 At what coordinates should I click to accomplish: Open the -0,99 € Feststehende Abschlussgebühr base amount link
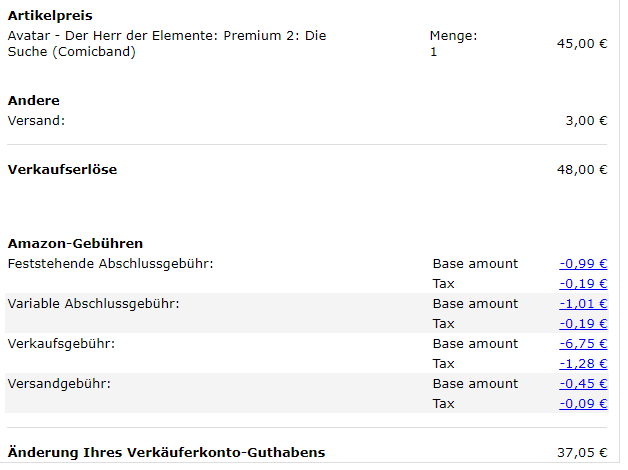click(x=583, y=264)
